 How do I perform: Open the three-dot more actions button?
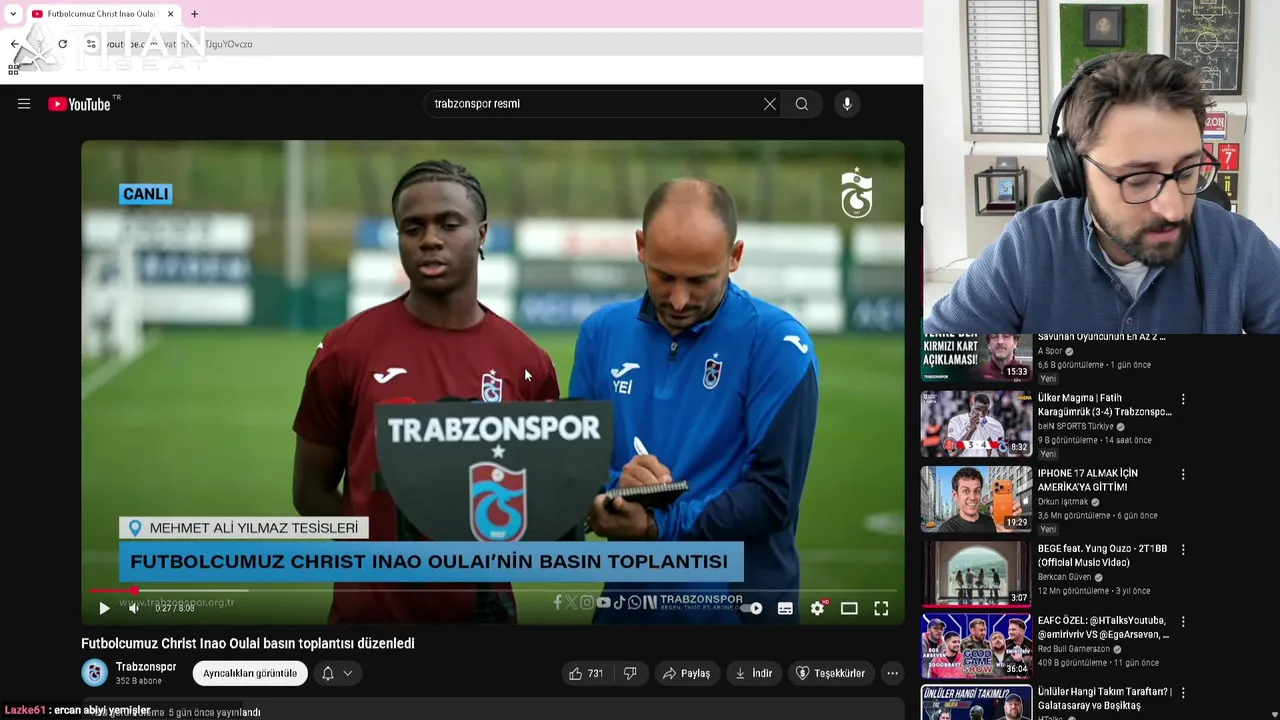(892, 674)
